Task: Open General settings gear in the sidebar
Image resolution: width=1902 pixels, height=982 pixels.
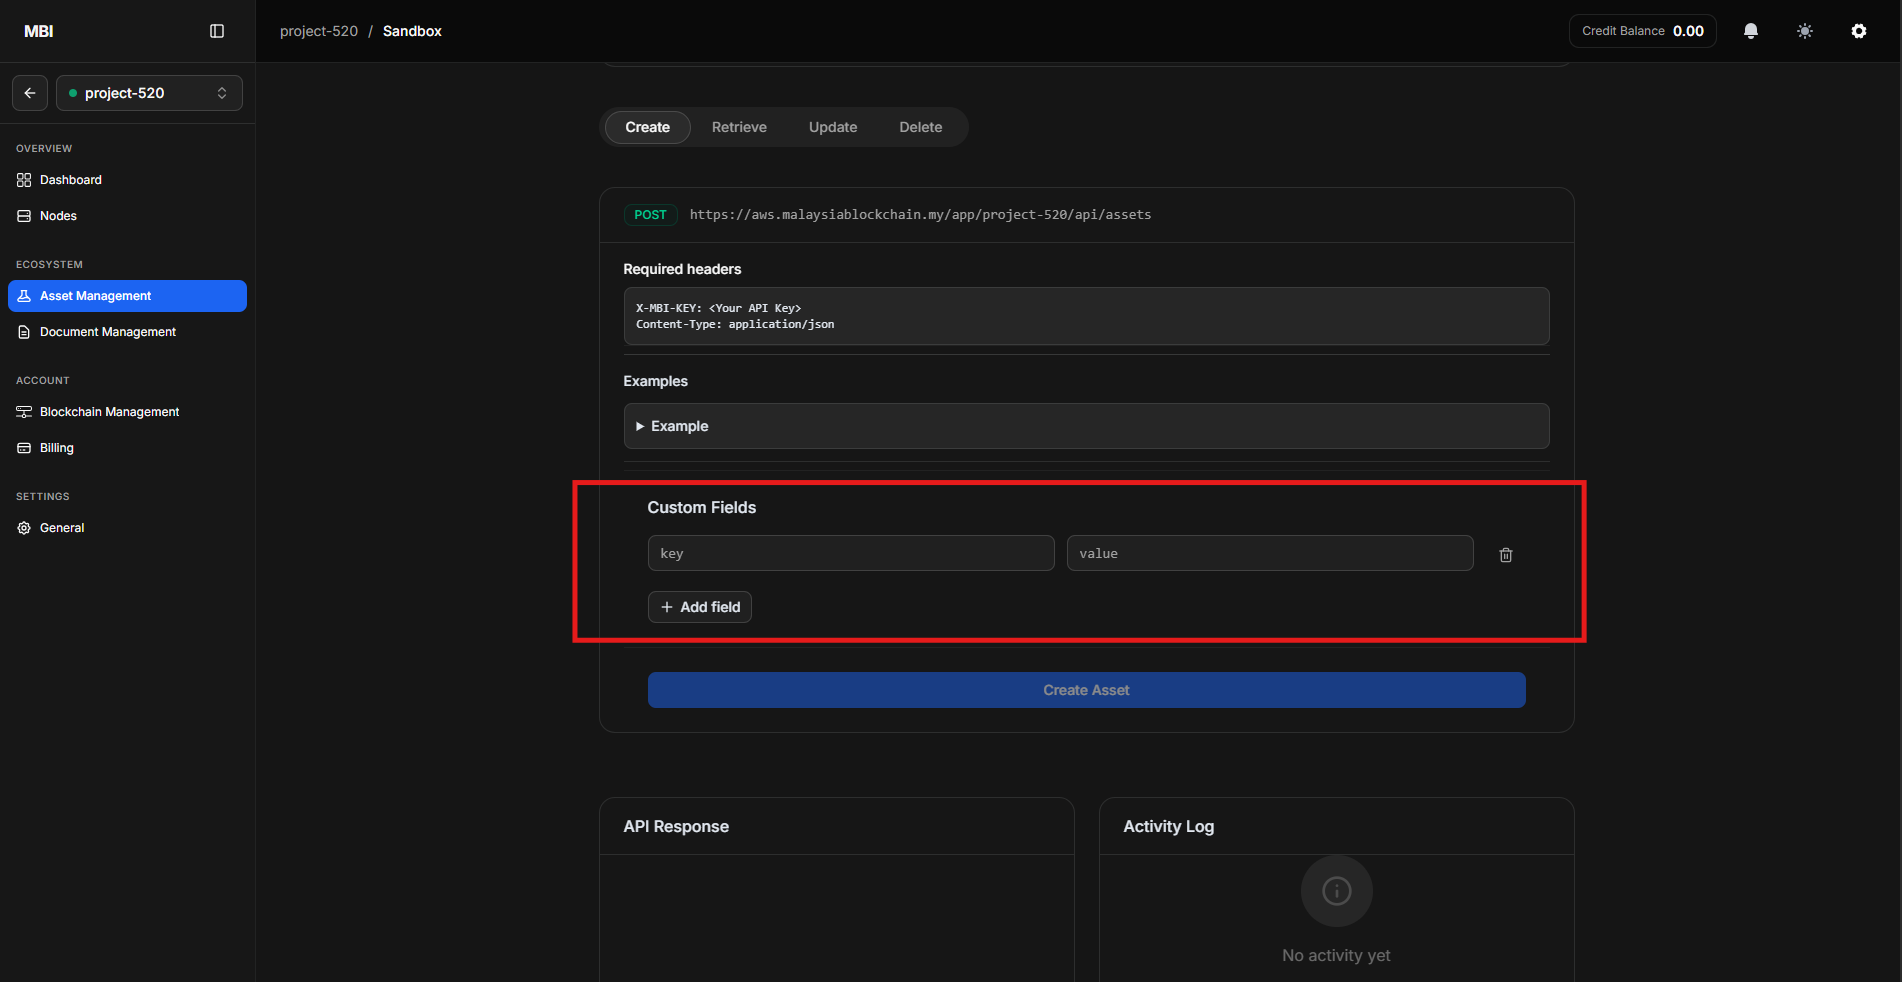Action: [x=62, y=527]
